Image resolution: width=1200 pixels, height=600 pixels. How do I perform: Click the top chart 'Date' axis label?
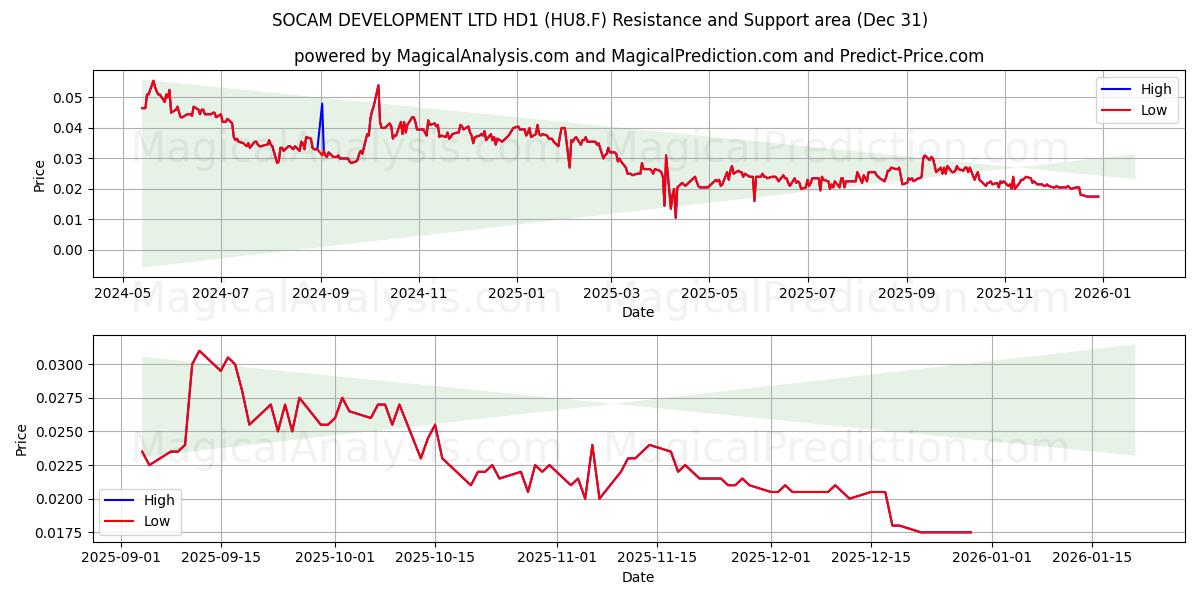tap(638, 312)
